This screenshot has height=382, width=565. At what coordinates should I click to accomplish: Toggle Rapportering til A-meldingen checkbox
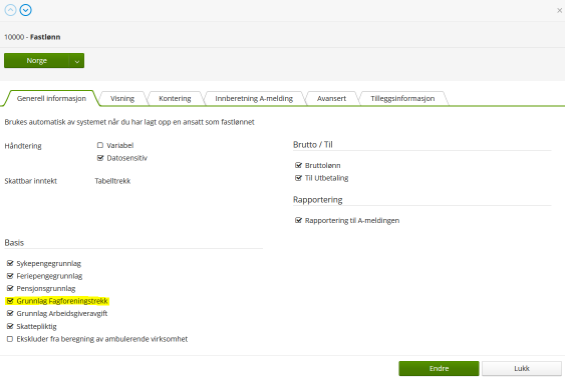point(298,220)
